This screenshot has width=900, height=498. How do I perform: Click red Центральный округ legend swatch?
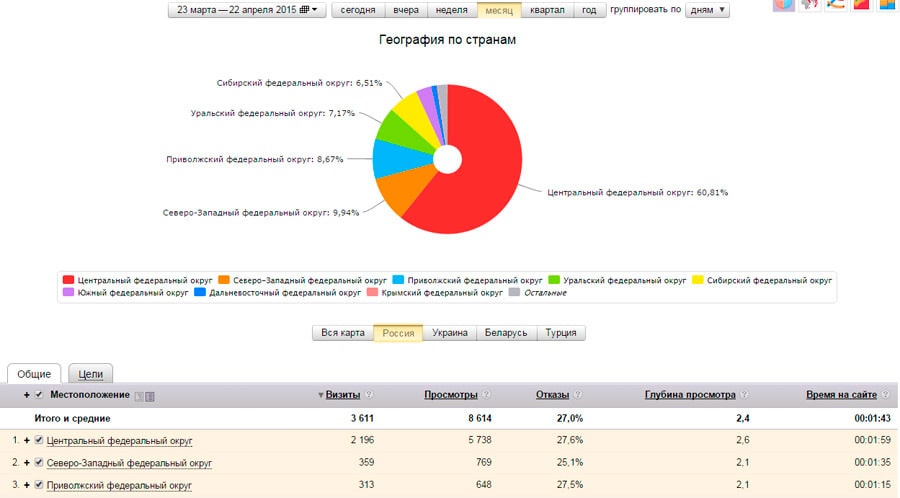(69, 280)
